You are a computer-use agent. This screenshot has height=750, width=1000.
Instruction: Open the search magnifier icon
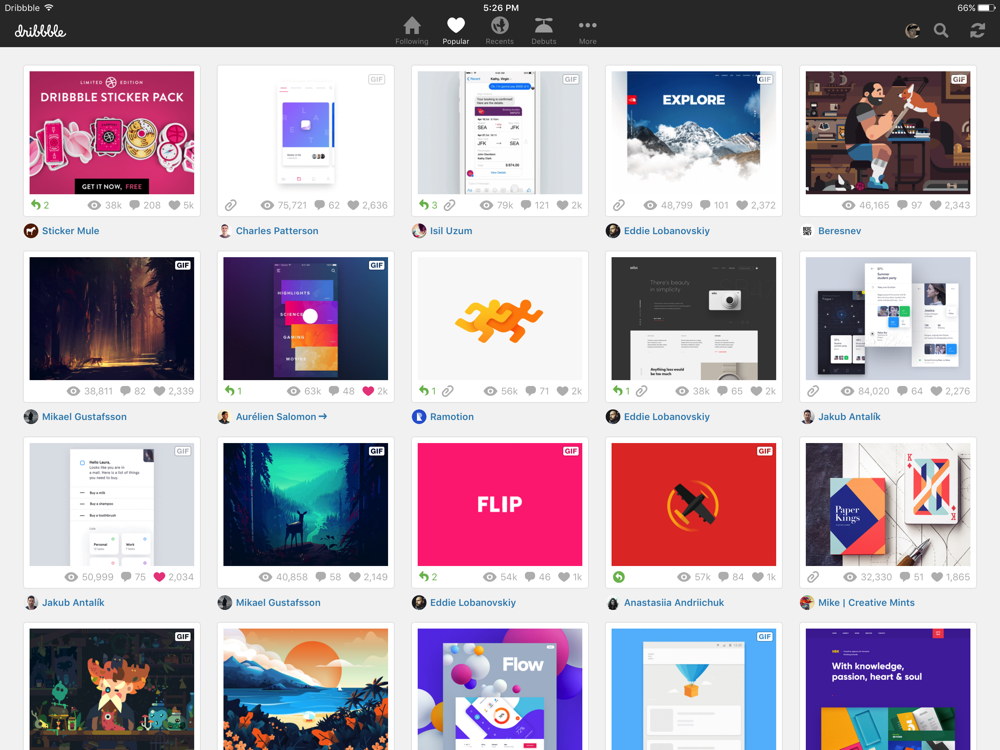tap(941, 31)
